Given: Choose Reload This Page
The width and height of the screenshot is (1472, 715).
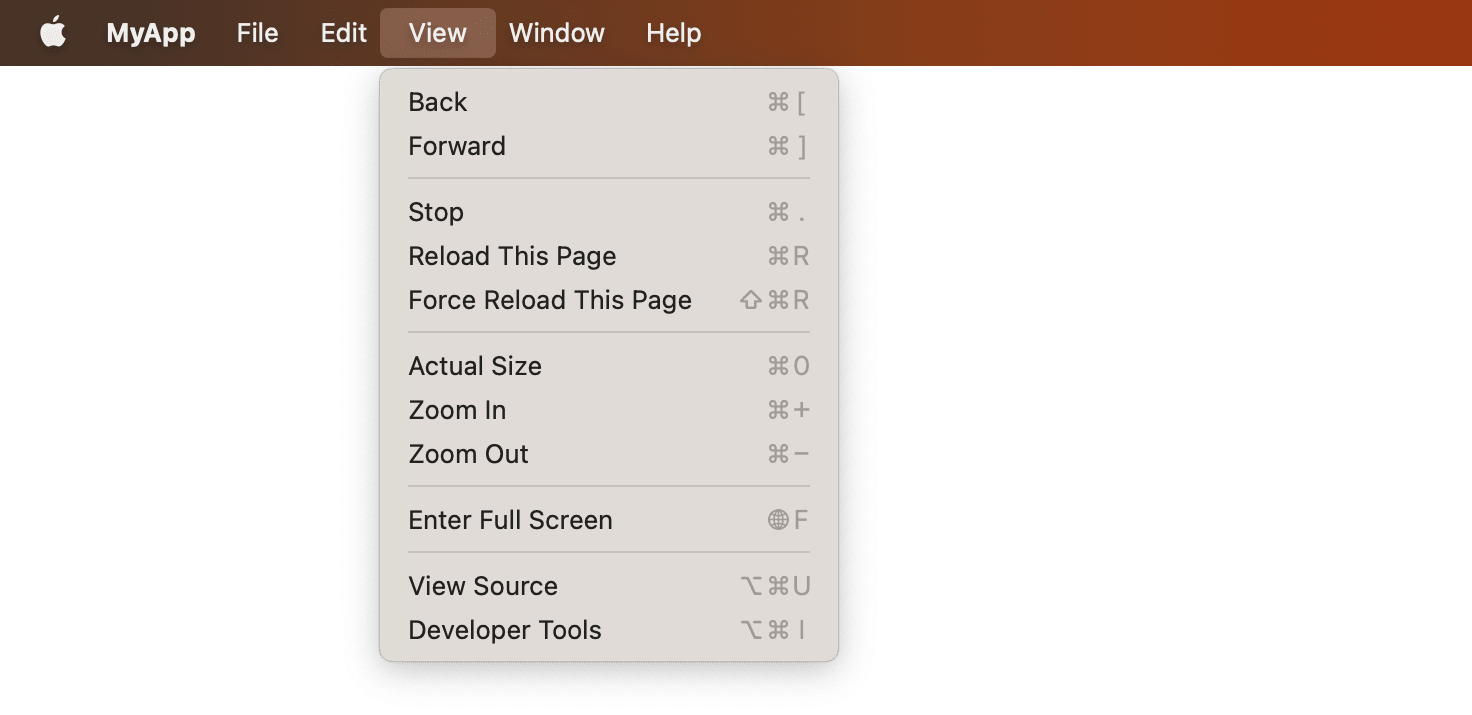Looking at the screenshot, I should click(x=512, y=255).
